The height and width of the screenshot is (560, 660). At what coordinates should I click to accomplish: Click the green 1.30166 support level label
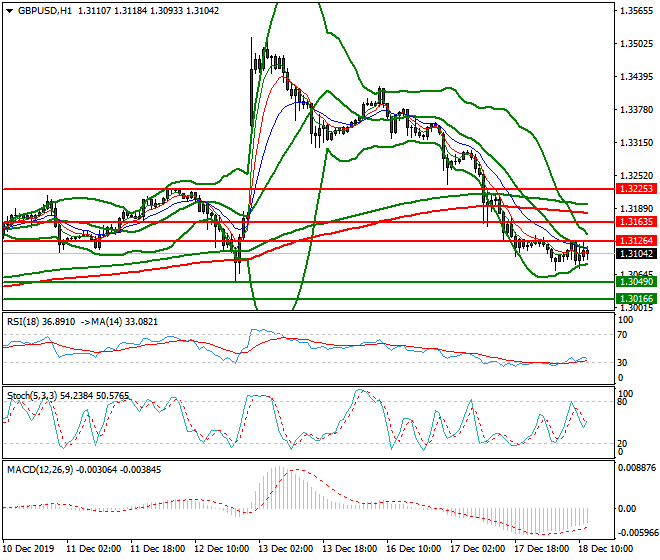tap(636, 299)
